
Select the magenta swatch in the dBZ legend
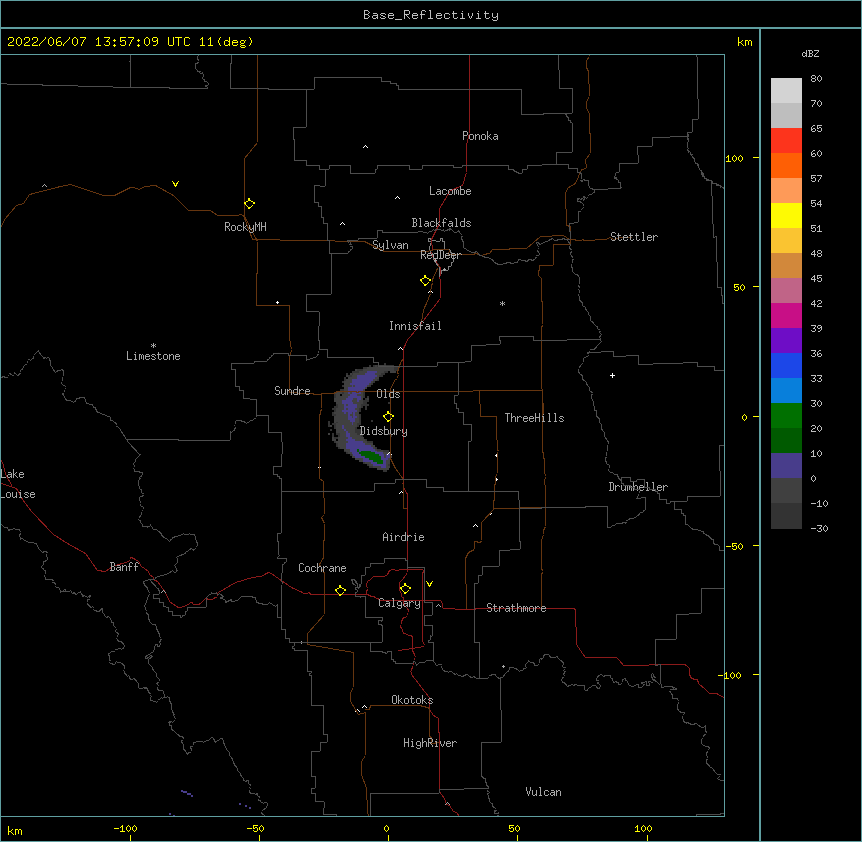pyautogui.click(x=786, y=315)
